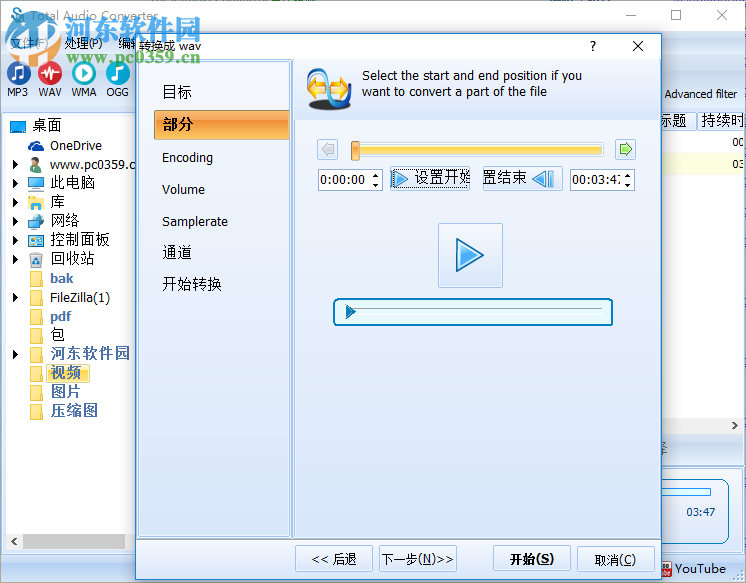Image resolution: width=746 pixels, height=583 pixels.
Task: Expand the 河东软件园 folder node
Action: tap(15, 354)
